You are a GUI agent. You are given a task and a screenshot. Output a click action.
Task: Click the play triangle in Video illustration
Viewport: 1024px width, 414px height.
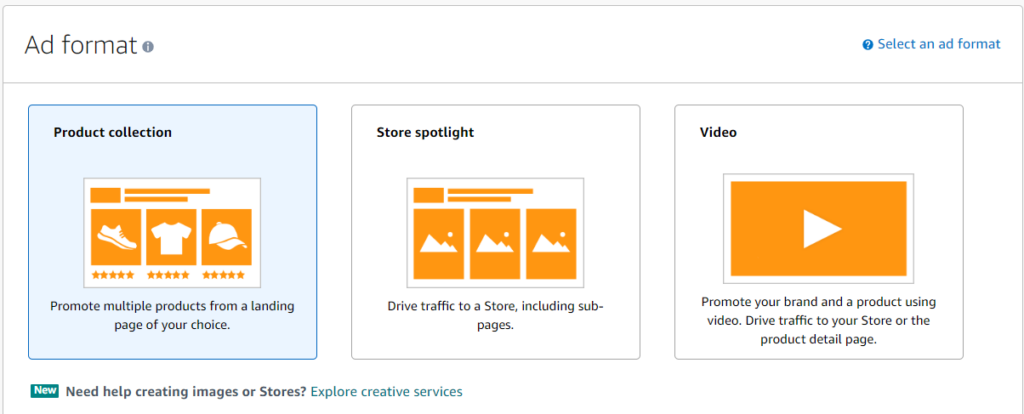pyautogui.click(x=822, y=229)
